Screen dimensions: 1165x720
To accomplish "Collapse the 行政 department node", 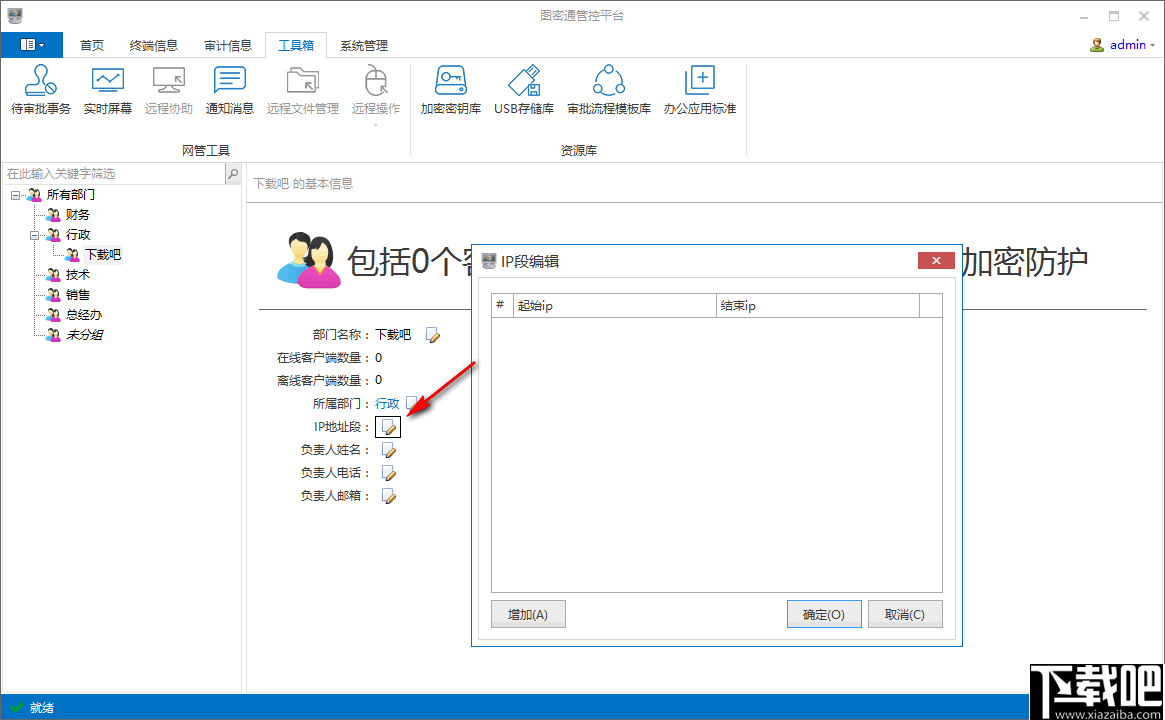I will click(34, 236).
